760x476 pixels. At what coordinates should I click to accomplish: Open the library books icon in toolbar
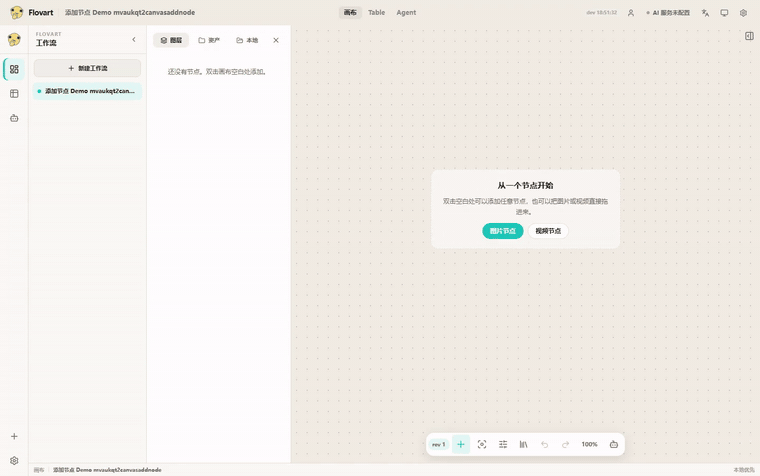(523, 444)
